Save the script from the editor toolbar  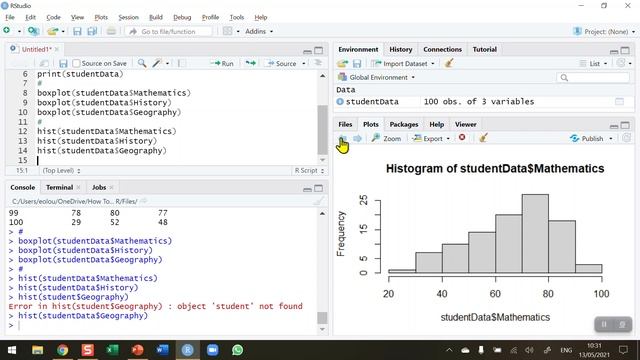pos(63,63)
